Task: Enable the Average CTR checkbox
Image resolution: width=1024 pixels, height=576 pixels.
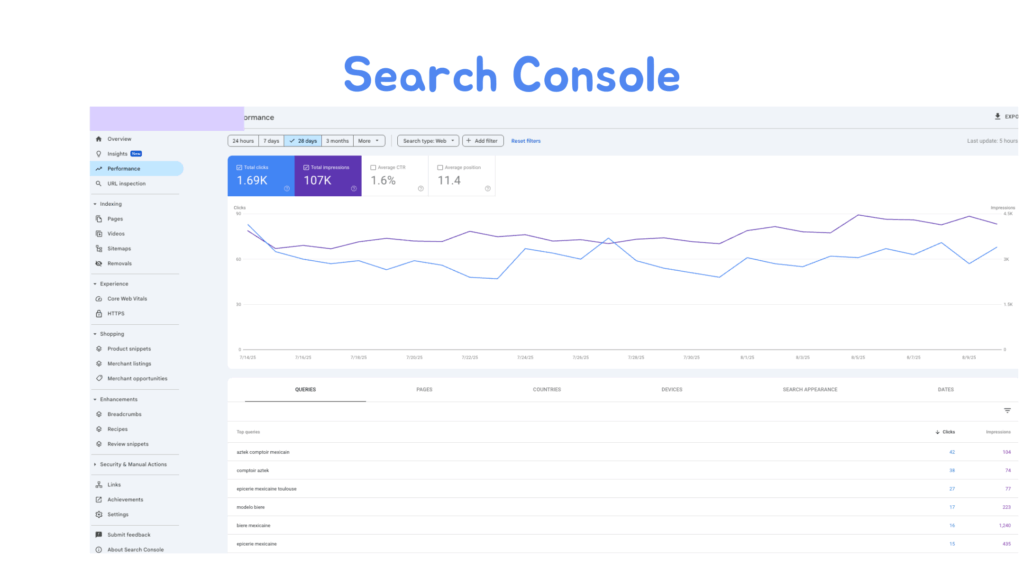Action: 373,168
